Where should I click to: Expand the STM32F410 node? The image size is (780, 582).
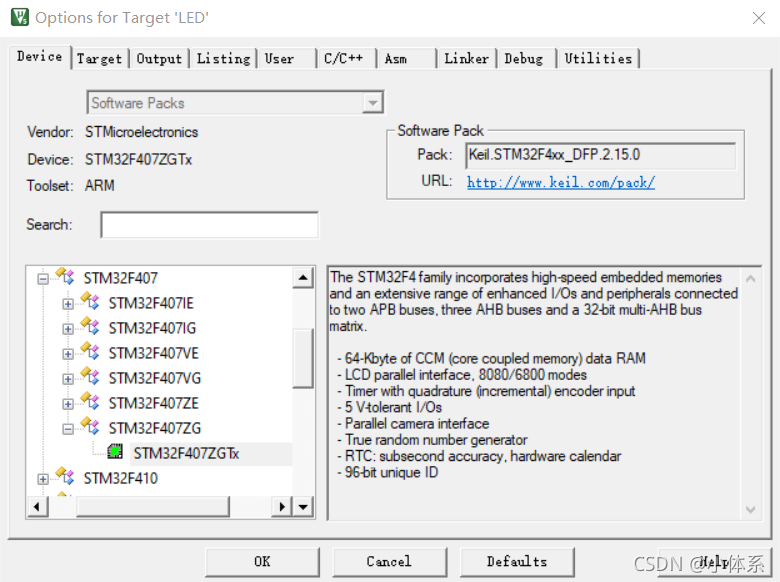[43, 479]
